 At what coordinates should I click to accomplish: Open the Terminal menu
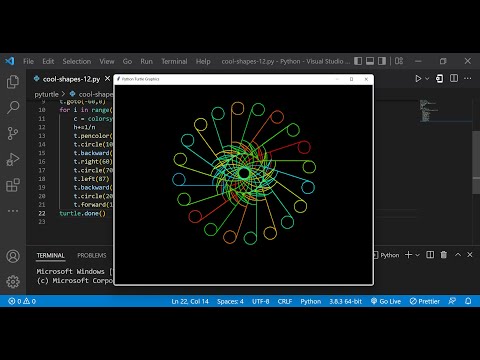tap(174, 61)
